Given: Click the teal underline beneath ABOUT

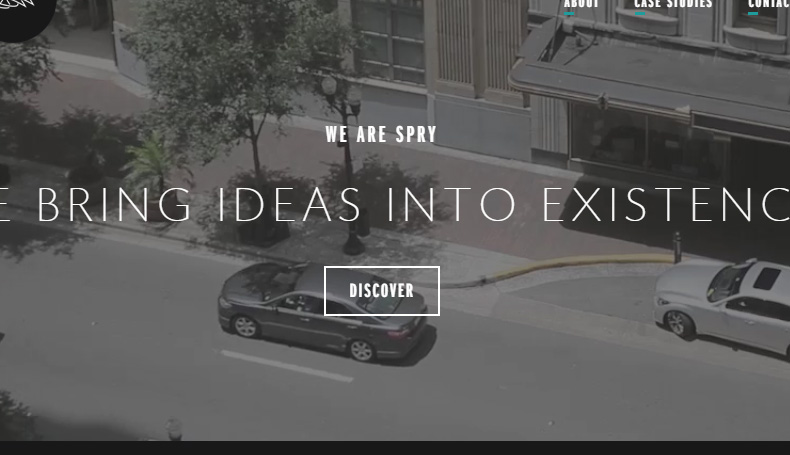Looking at the screenshot, I should (569, 14).
